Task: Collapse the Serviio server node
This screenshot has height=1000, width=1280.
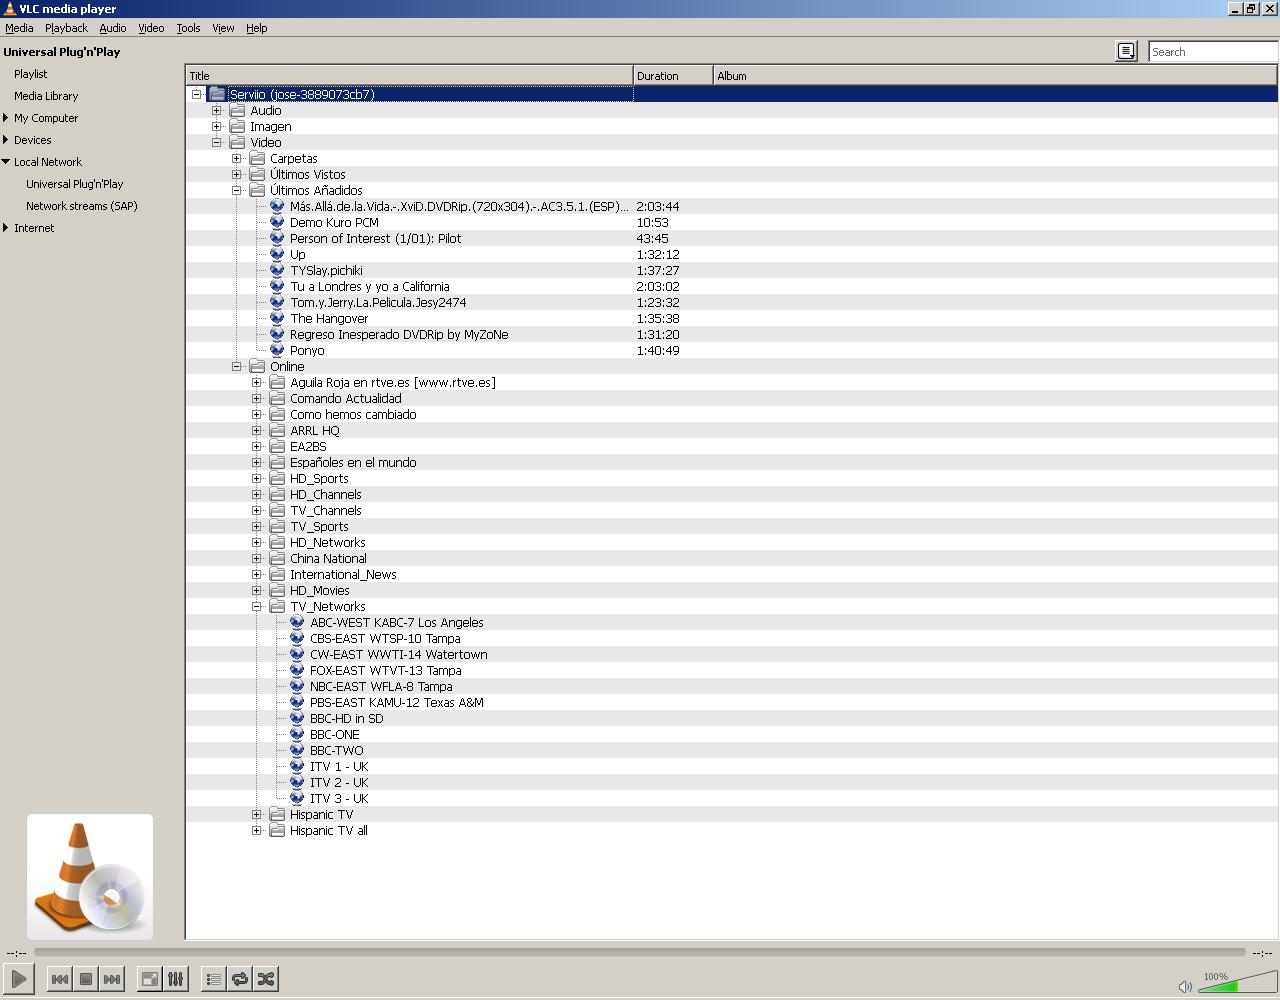Action: (x=197, y=94)
